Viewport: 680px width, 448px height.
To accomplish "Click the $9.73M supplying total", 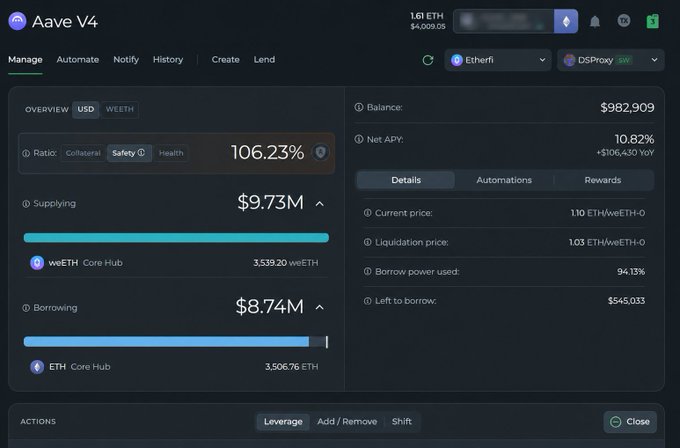I will tap(271, 203).
